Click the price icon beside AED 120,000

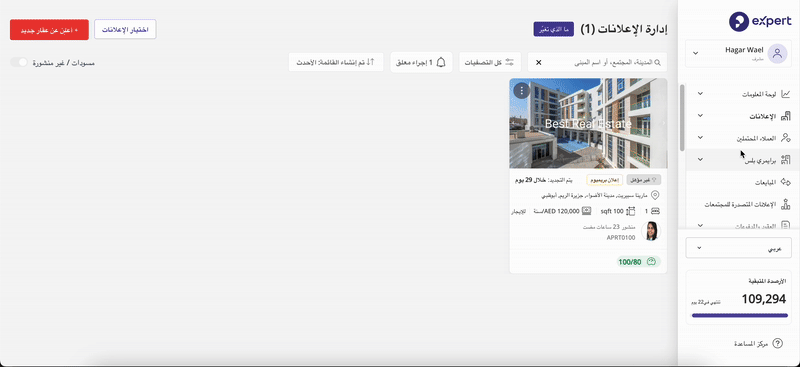click(x=587, y=211)
